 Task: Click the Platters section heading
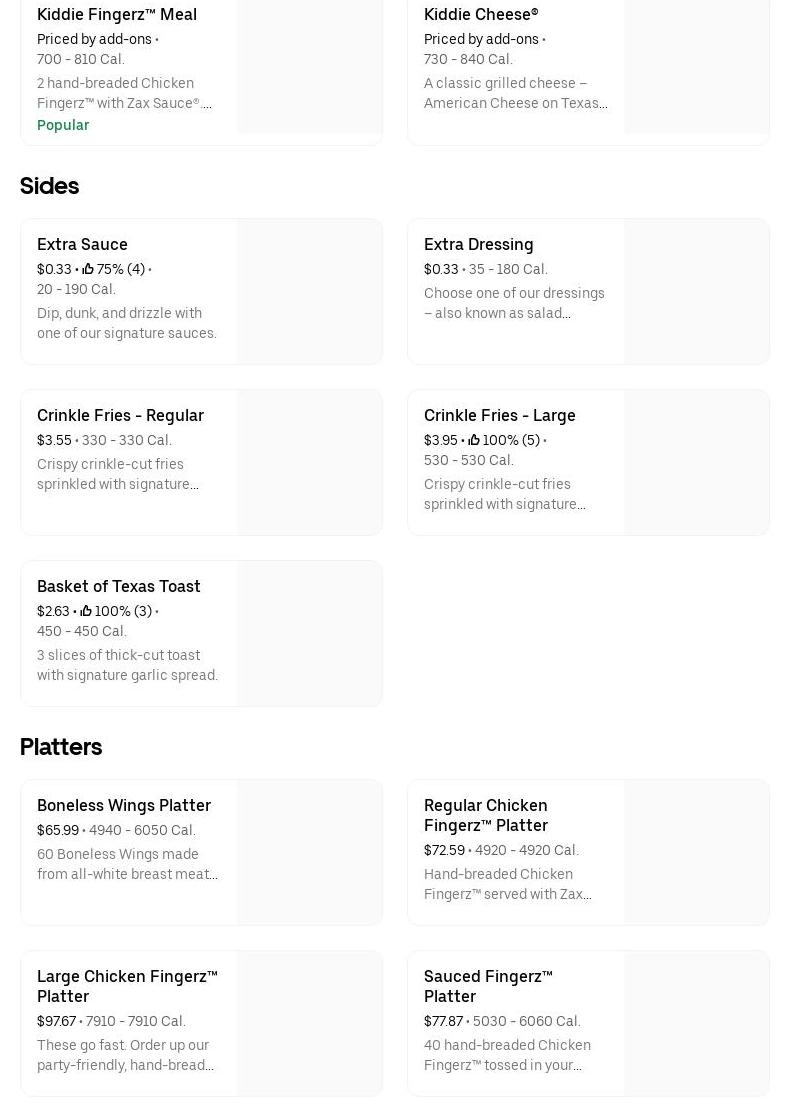[x=61, y=747]
